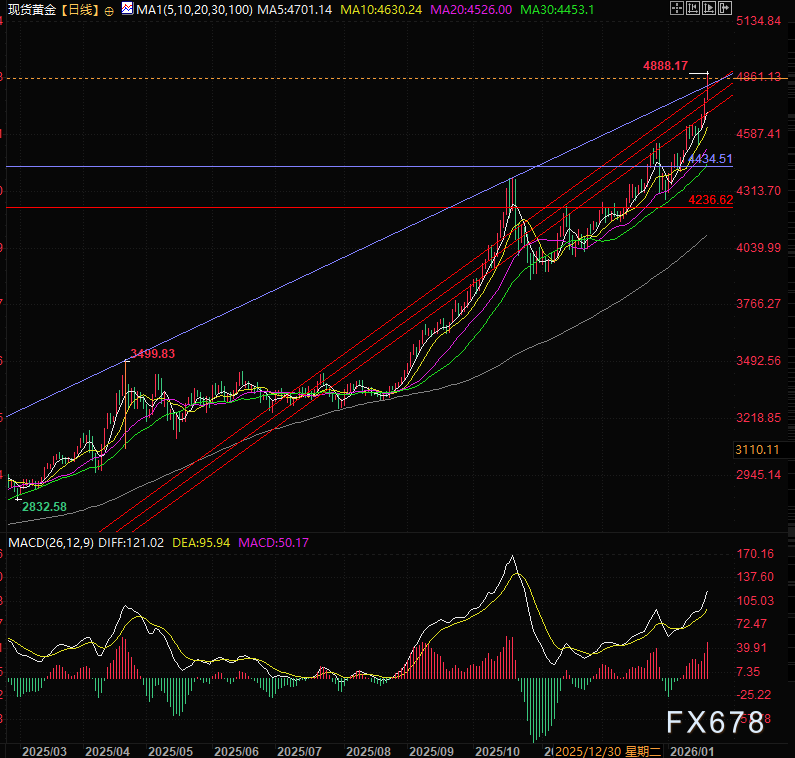
Task: Click the 4587.41 price axis value
Action: tap(758, 134)
